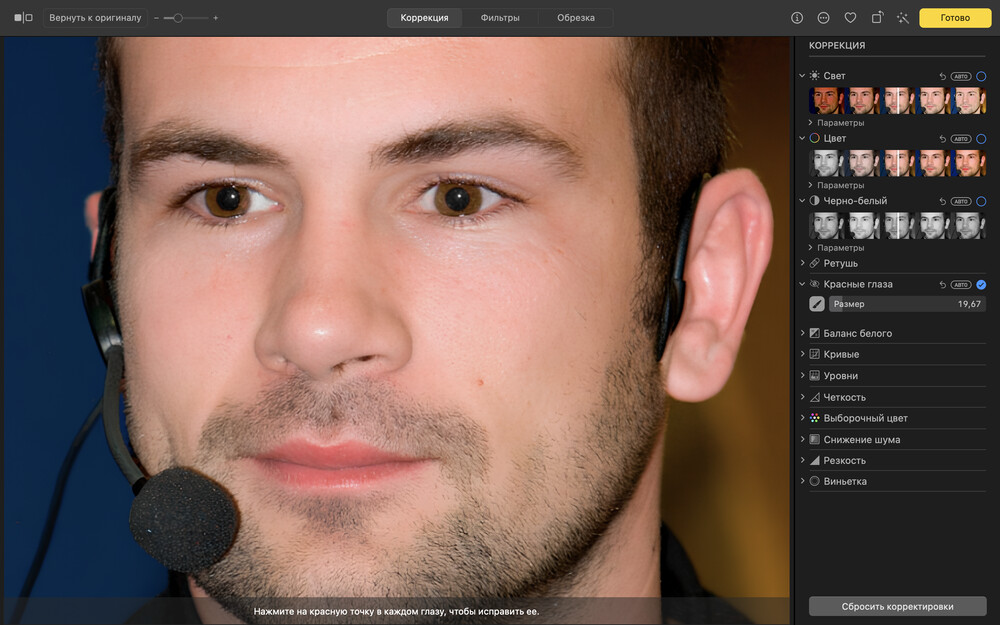
Task: Enable the Свет adjustment circle toggle
Action: [x=981, y=76]
